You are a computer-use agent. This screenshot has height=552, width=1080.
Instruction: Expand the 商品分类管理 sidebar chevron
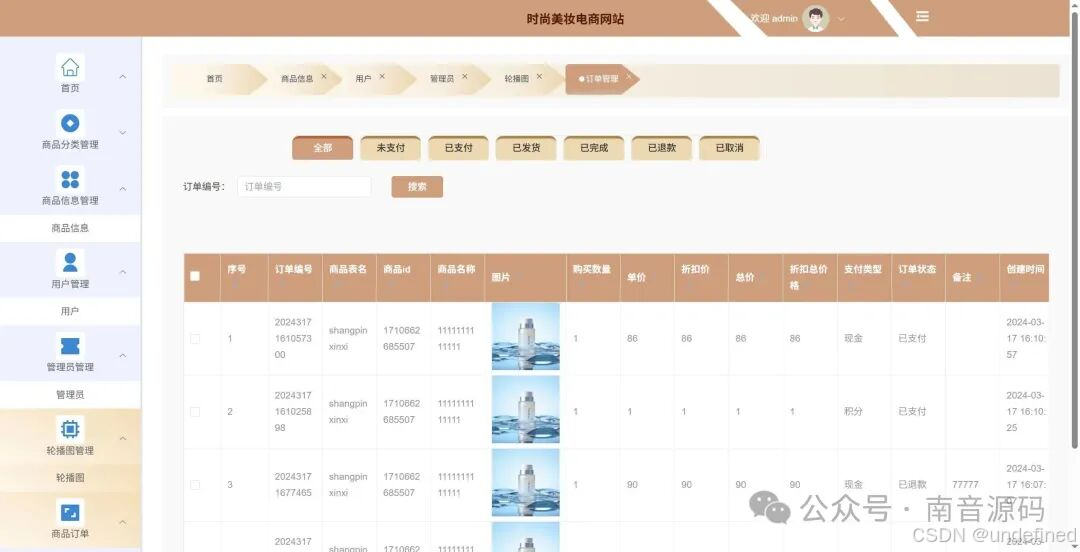click(x=123, y=132)
